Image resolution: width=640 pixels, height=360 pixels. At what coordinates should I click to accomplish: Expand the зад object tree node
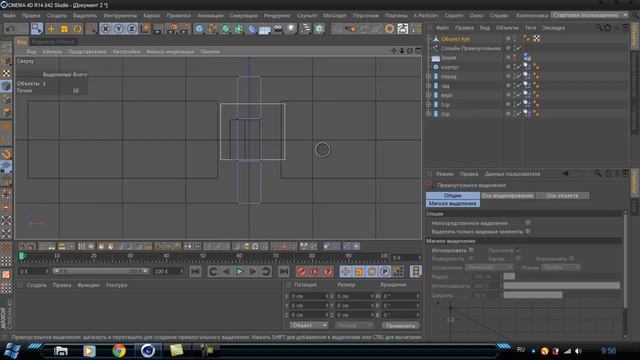pos(429,86)
